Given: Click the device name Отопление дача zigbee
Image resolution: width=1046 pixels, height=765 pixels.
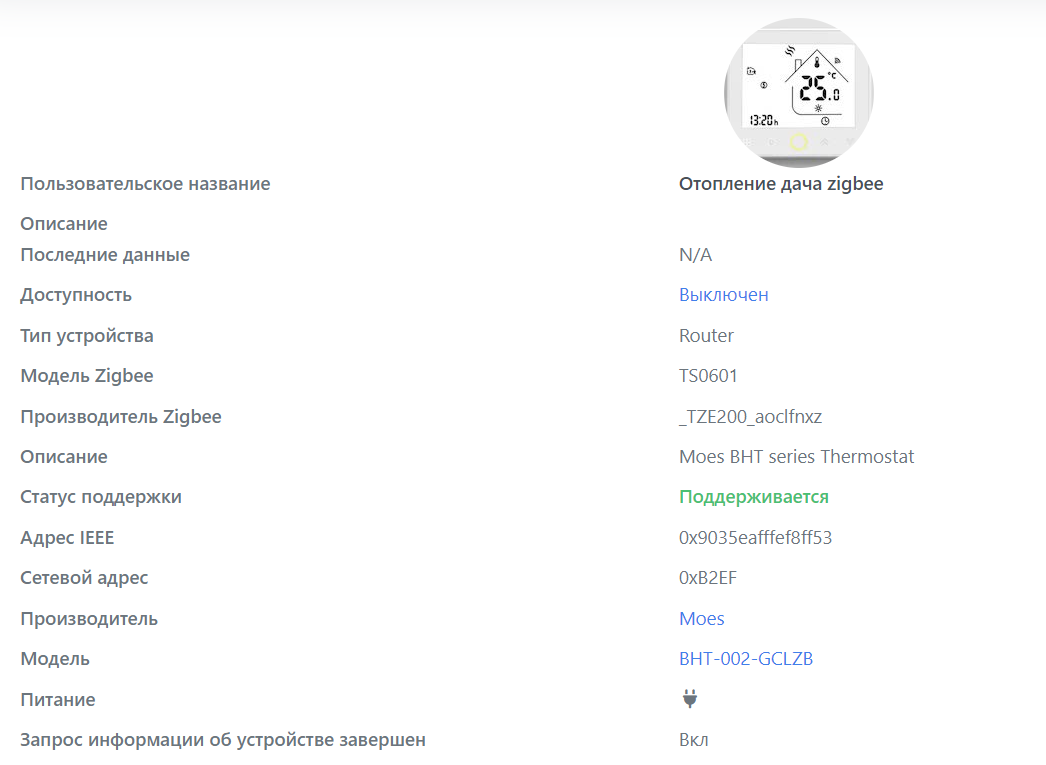Looking at the screenshot, I should point(780,183).
